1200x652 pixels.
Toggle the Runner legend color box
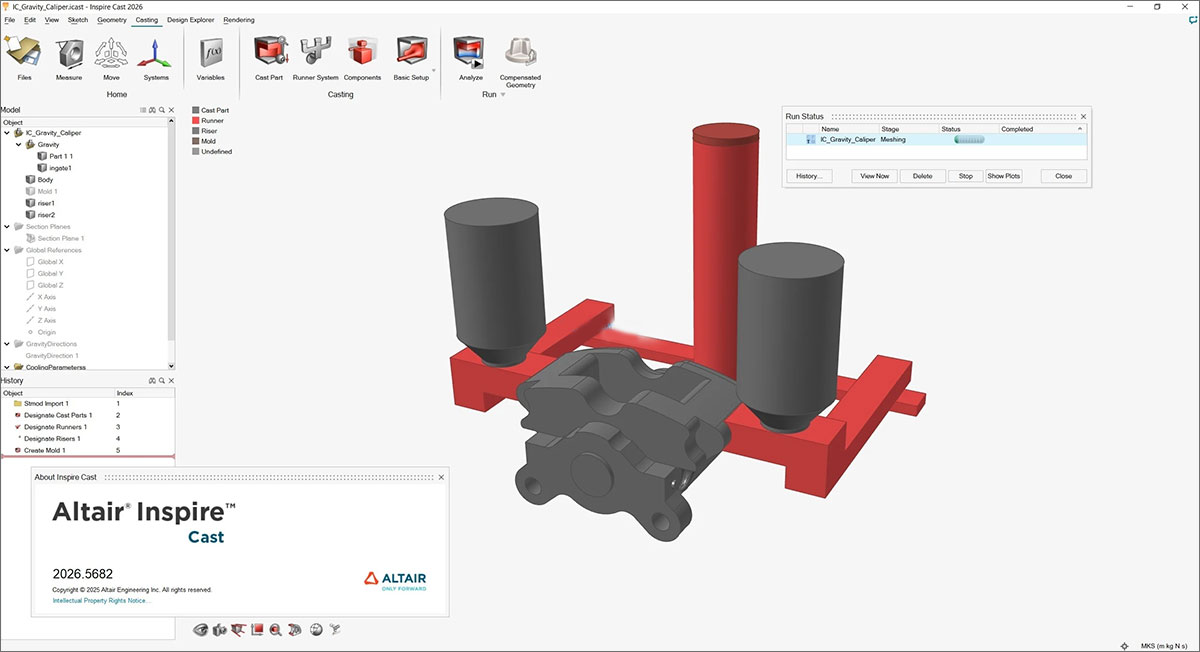[196, 121]
